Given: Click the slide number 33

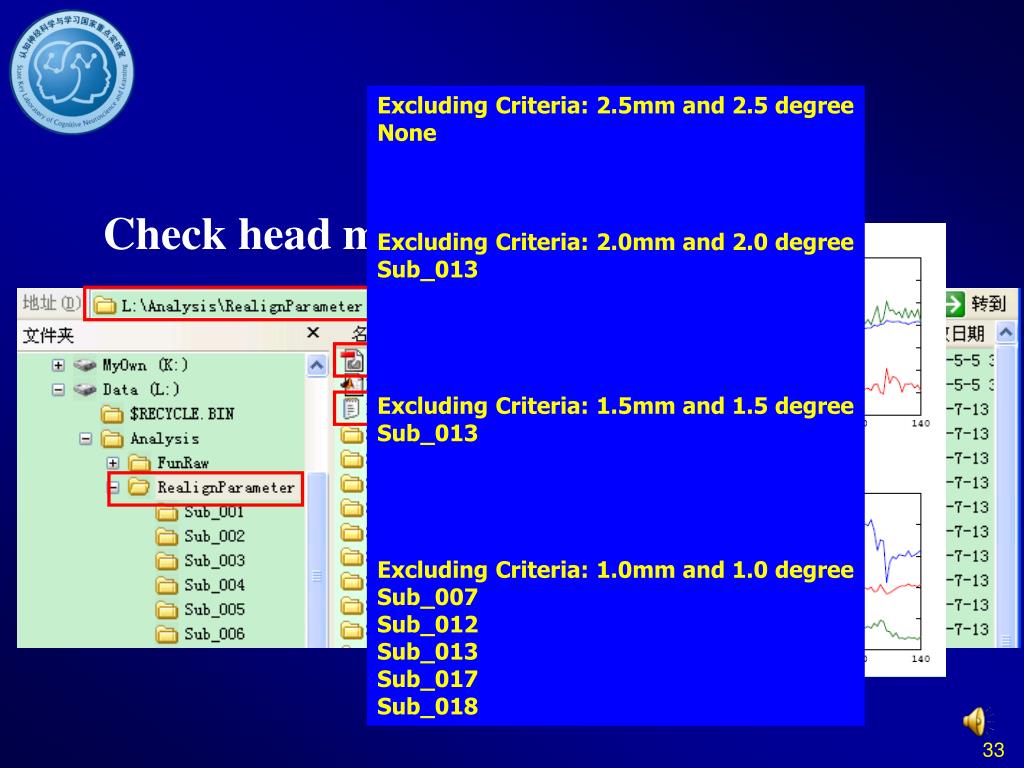Looking at the screenshot, I should pos(993,750).
